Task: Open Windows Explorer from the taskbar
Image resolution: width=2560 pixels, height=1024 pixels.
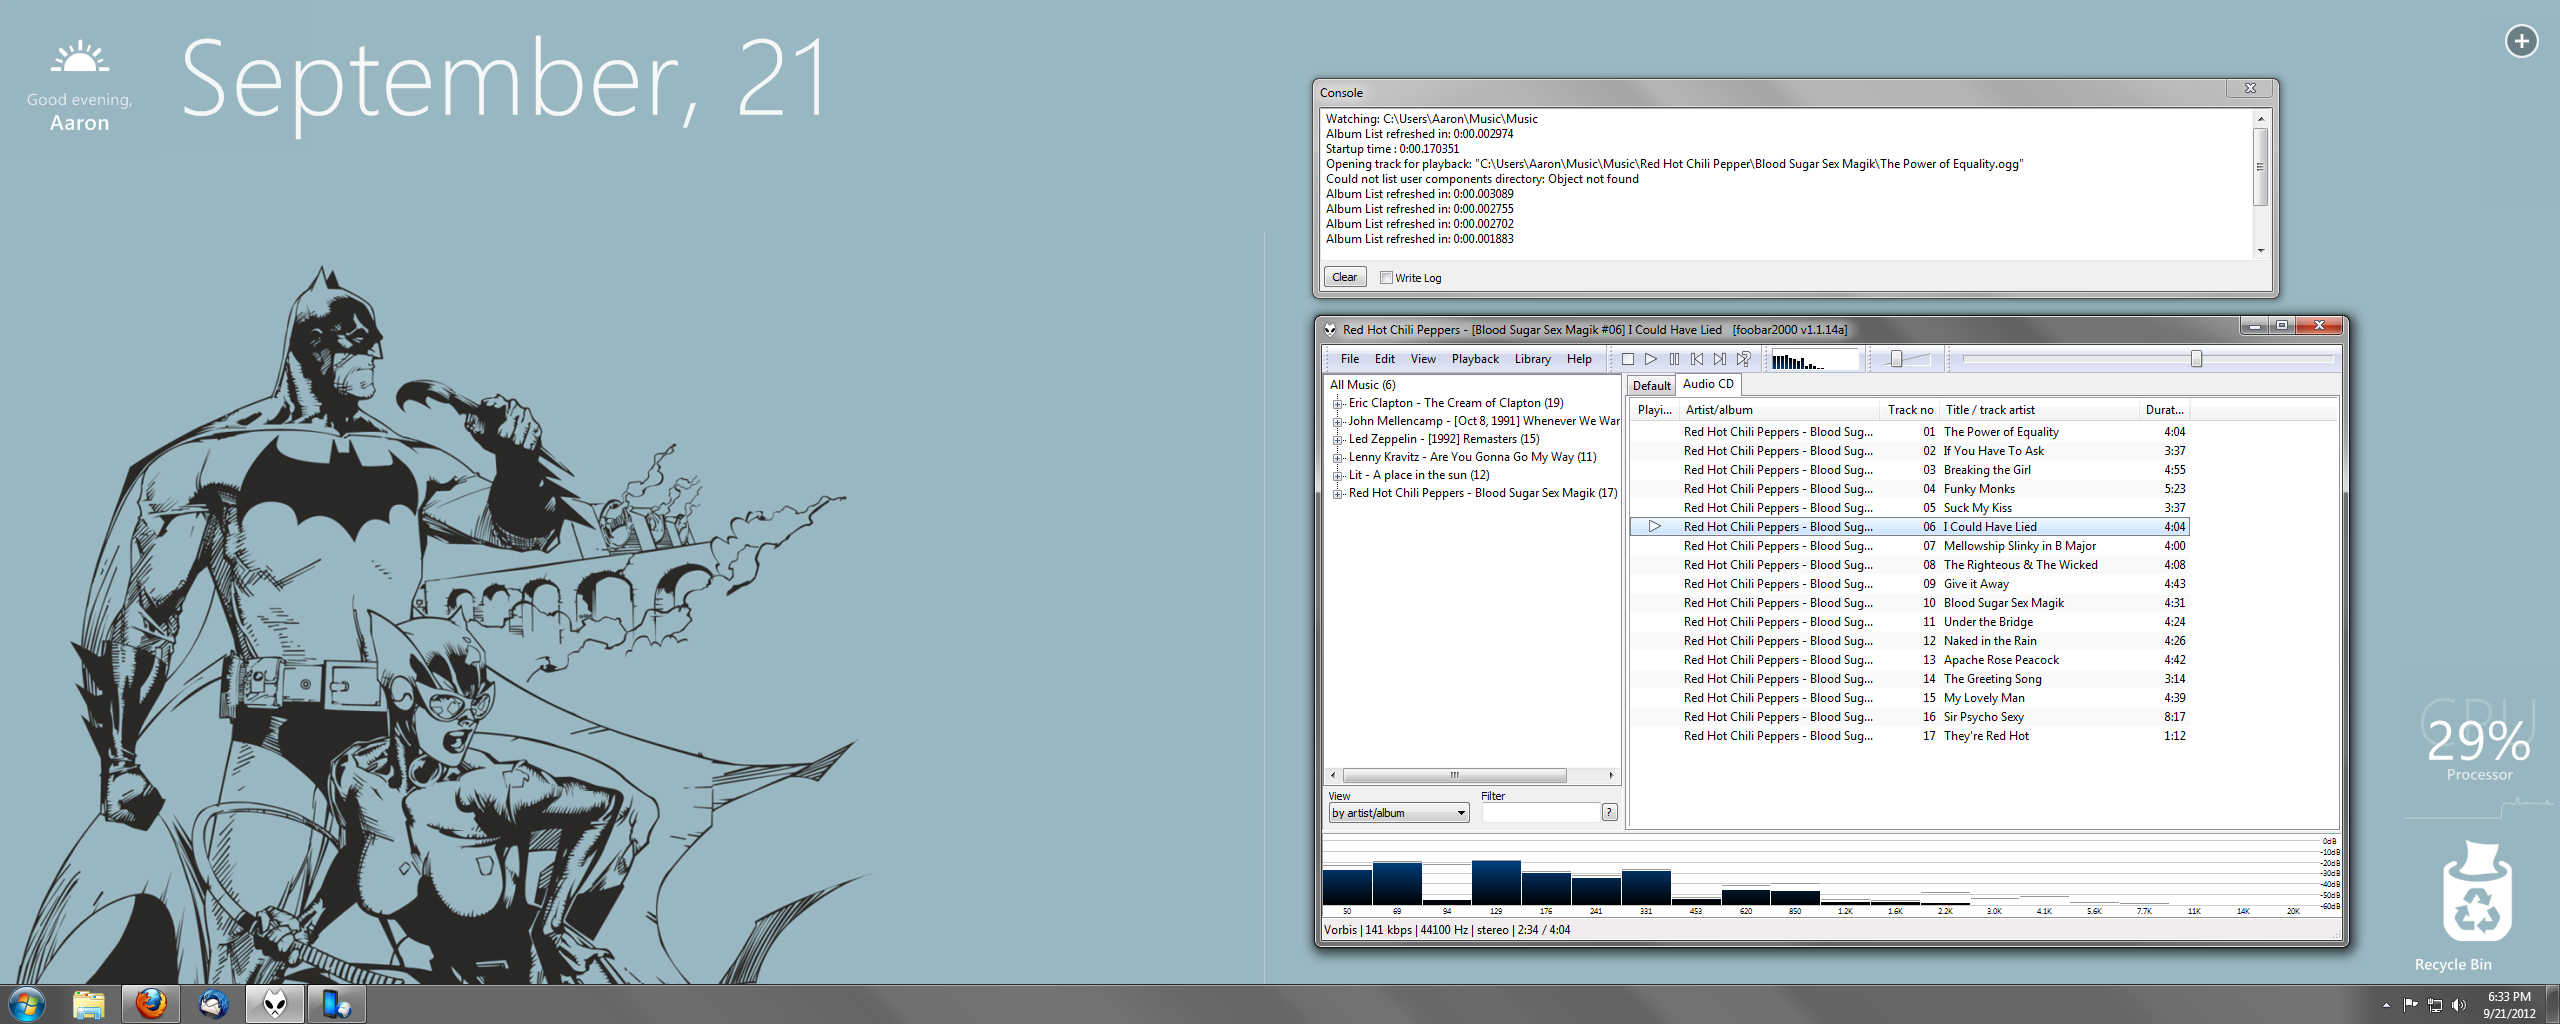Action: (89, 1004)
